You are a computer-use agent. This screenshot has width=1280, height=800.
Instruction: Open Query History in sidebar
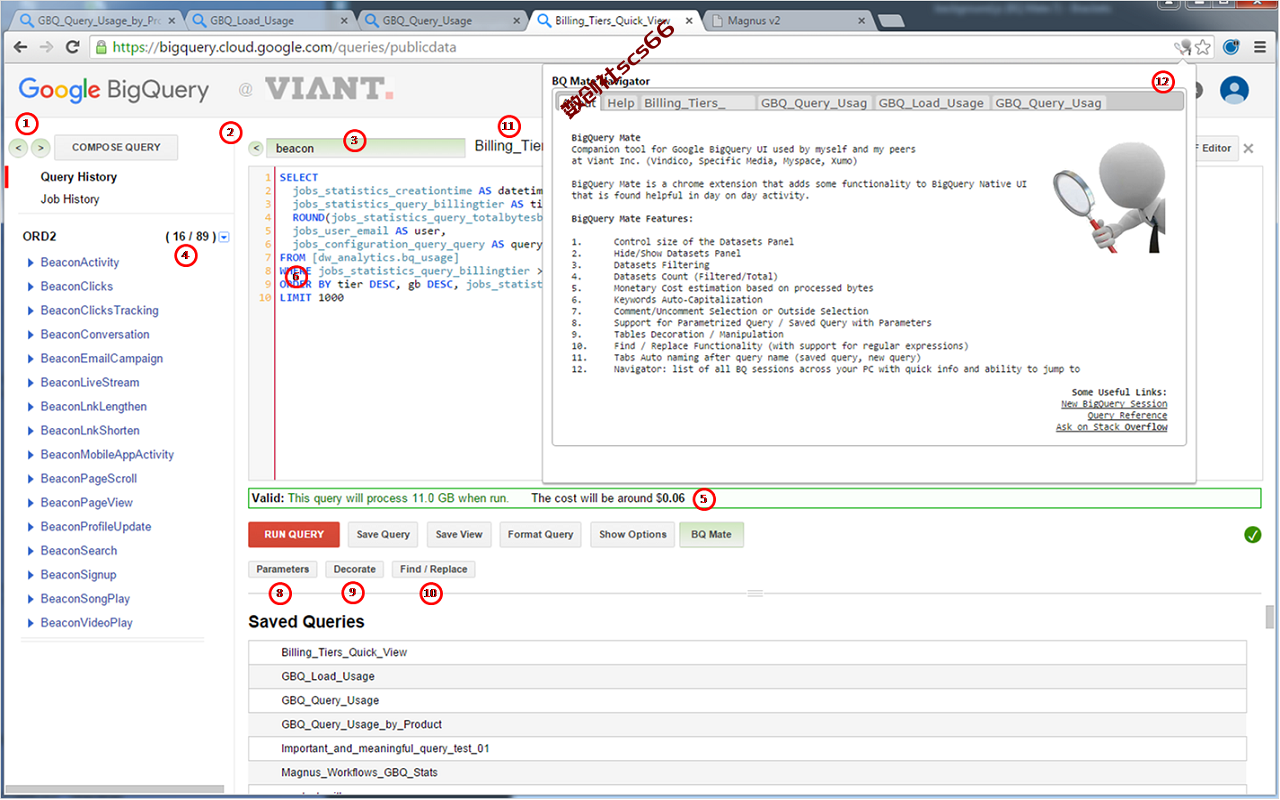click(x=79, y=177)
